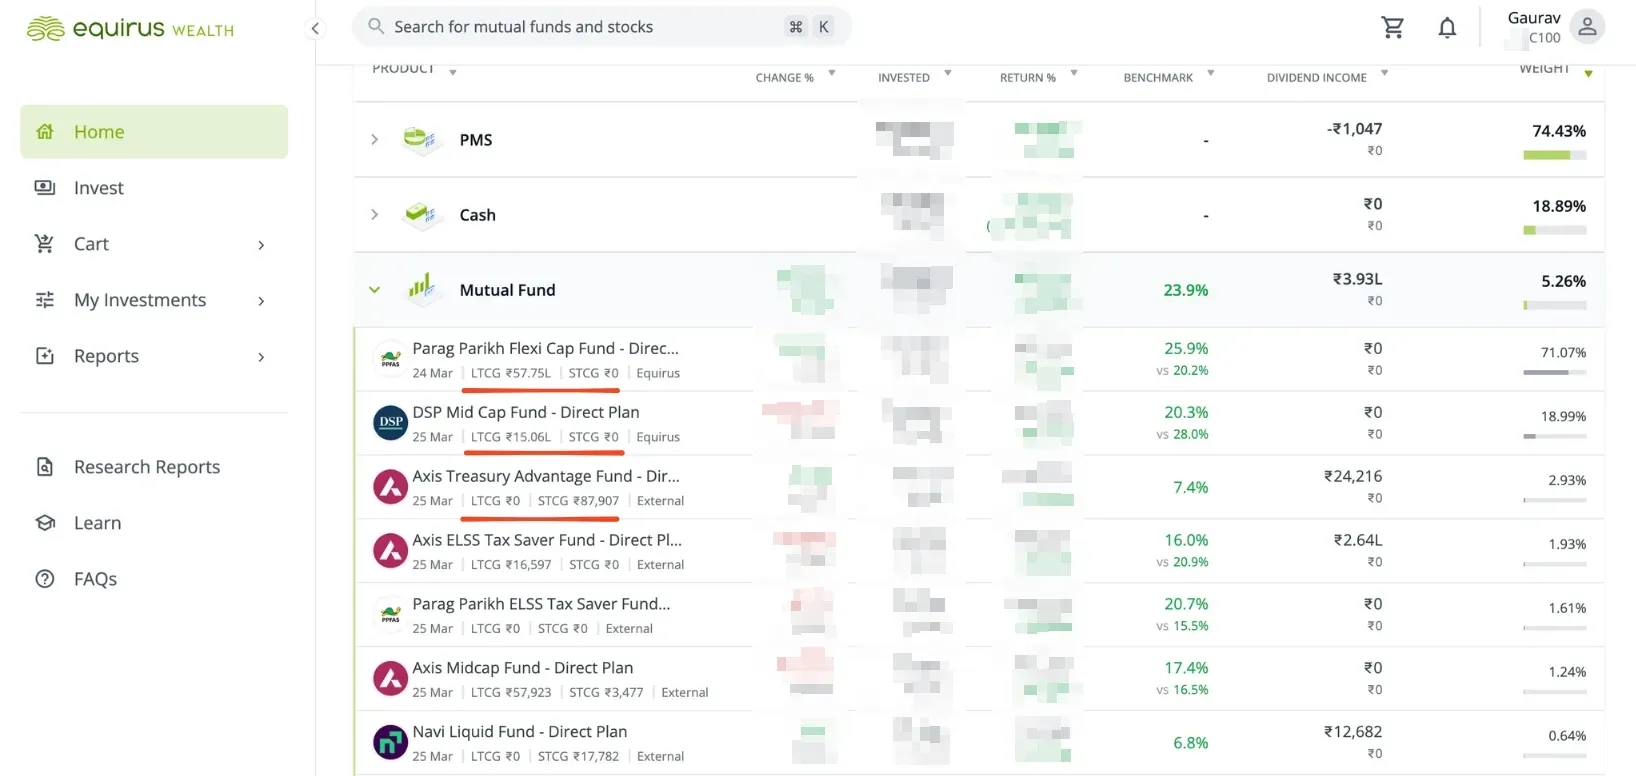Expand the My Investments submenu arrow
The height and width of the screenshot is (776, 1636).
261,301
